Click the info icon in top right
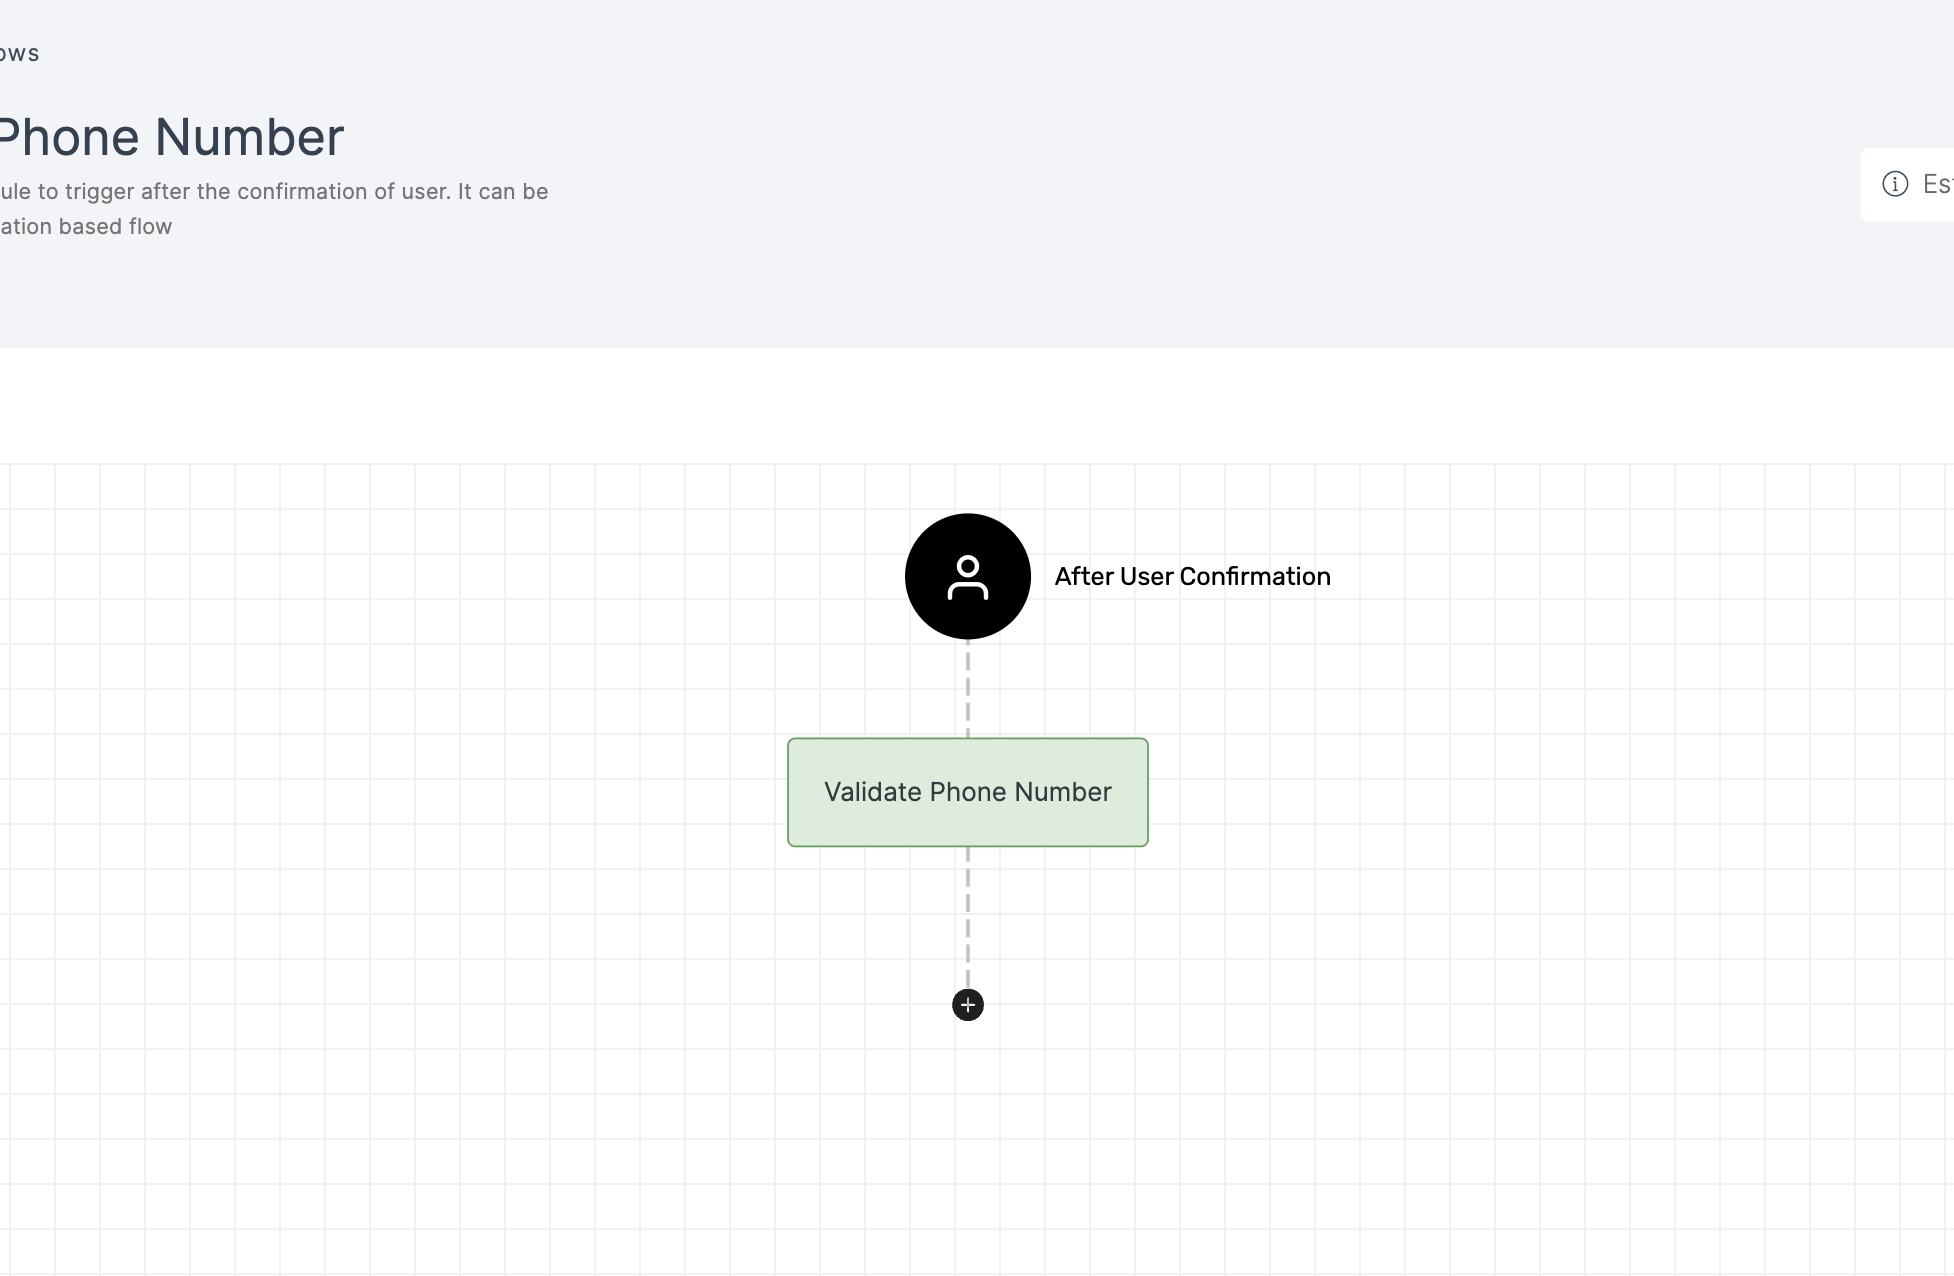This screenshot has height=1276, width=1954. [1896, 184]
